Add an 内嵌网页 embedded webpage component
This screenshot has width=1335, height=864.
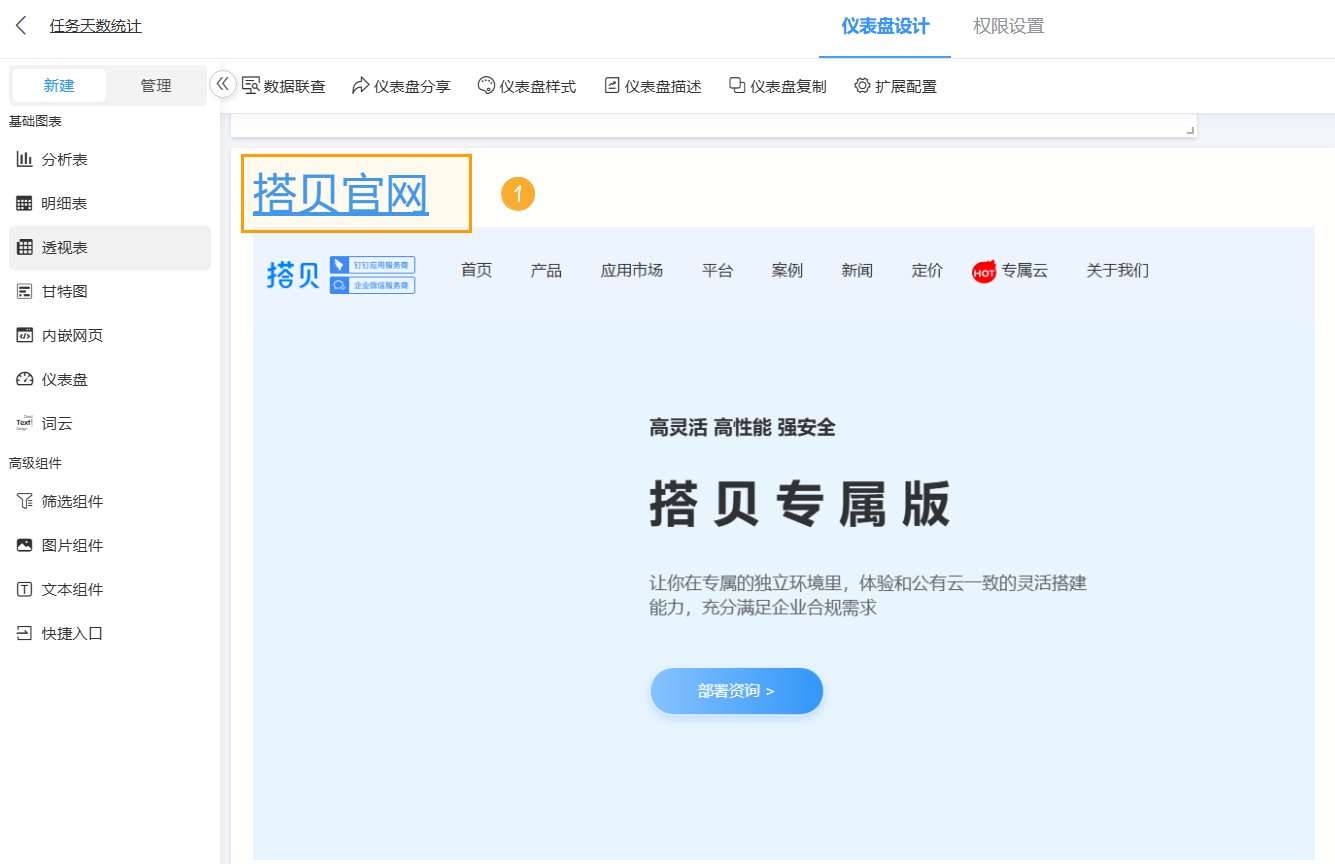68,335
